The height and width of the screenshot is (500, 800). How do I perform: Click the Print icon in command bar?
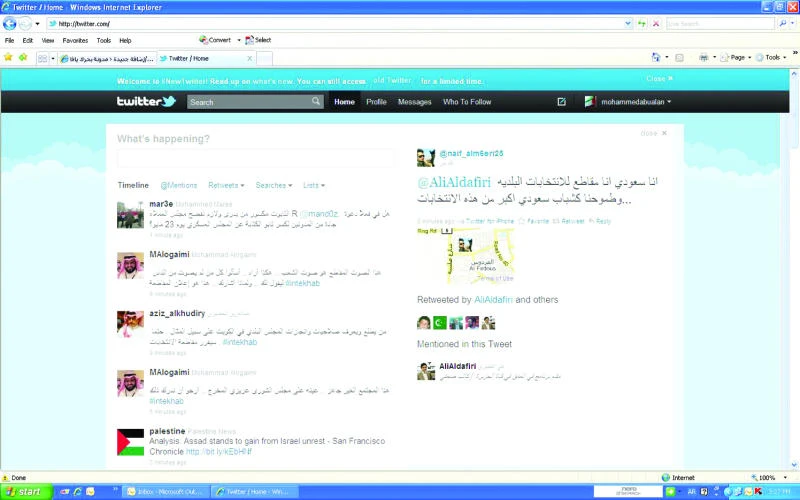(704, 58)
